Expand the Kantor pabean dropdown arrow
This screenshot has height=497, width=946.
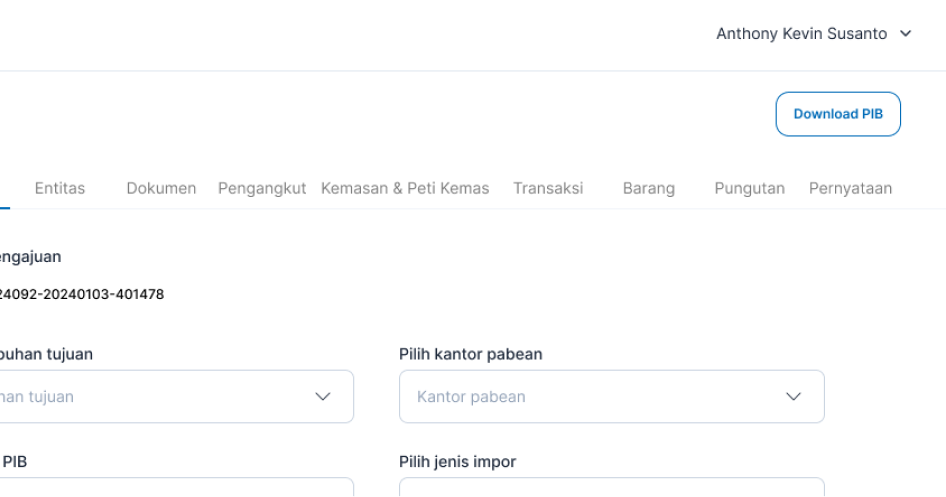pos(794,397)
